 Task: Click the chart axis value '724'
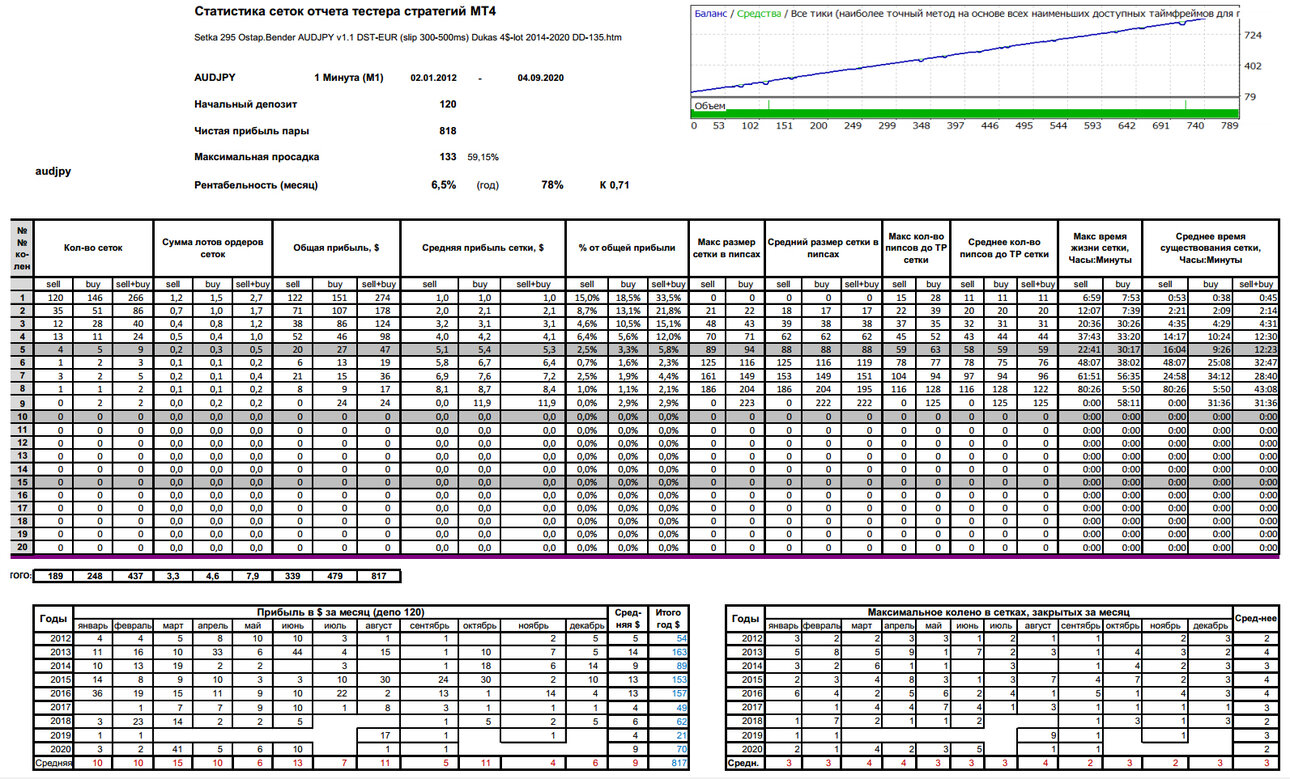pyautogui.click(x=1252, y=35)
